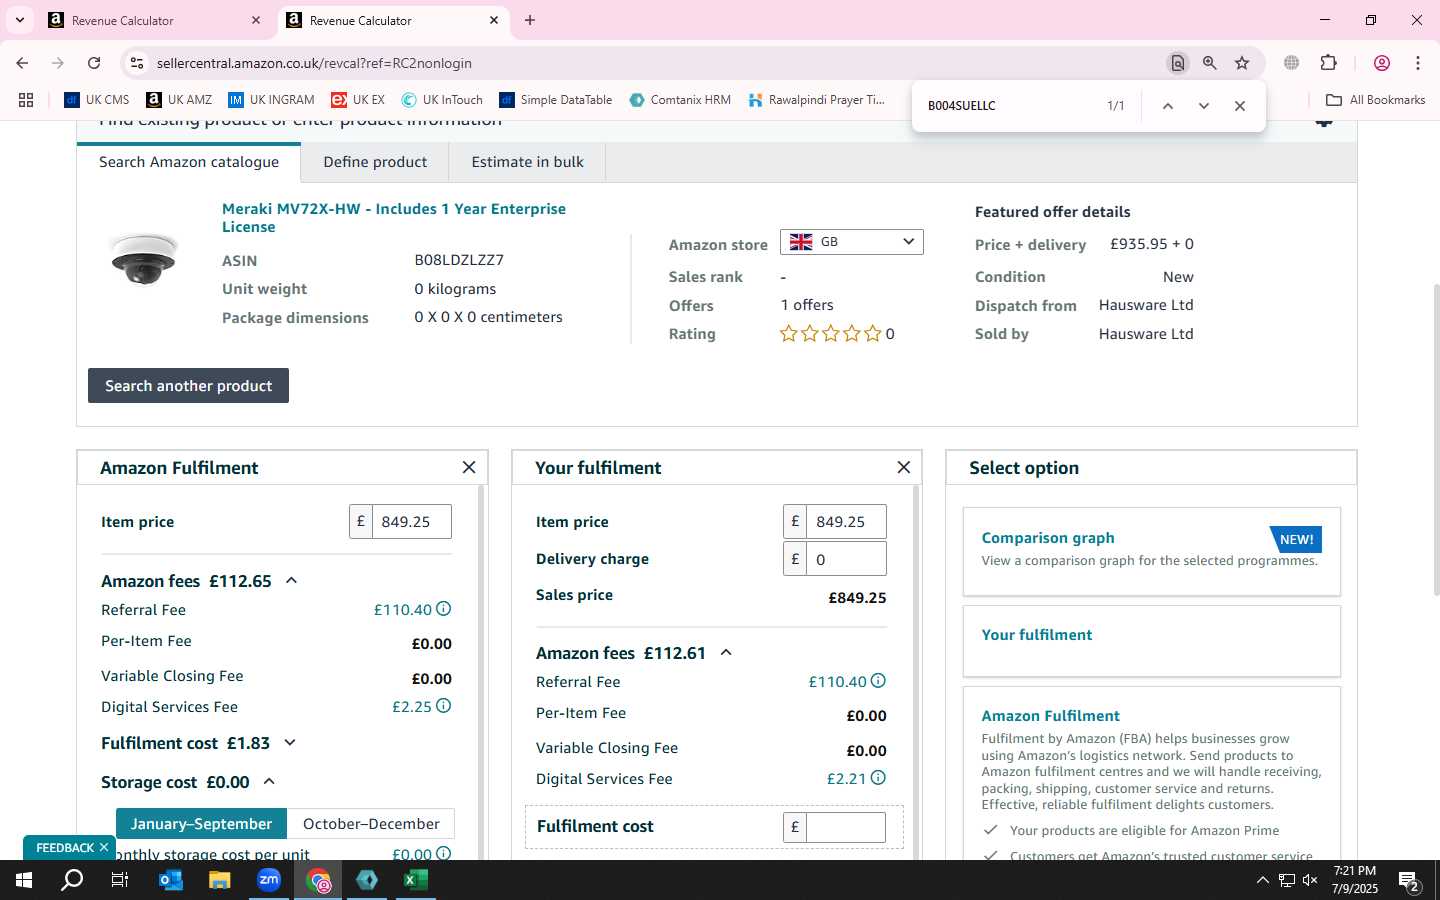Open Comparison graph option
This screenshot has height=900, width=1440.
(1151, 551)
